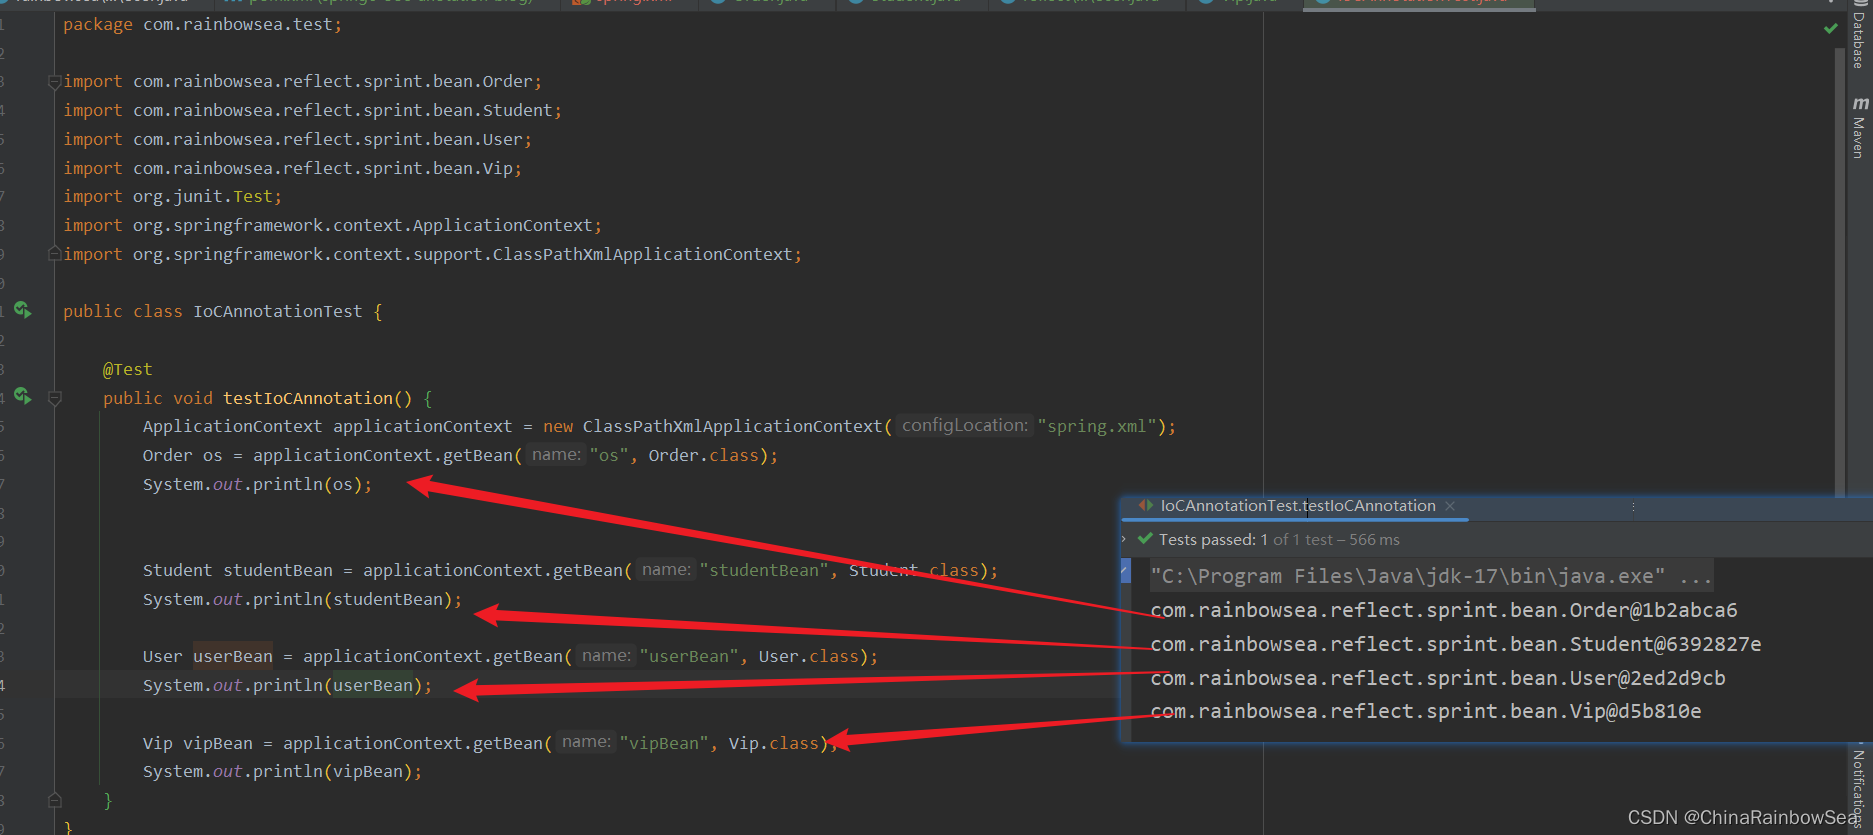Open the Database tool window
Viewport: 1873px width, 835px height.
tap(1859, 35)
